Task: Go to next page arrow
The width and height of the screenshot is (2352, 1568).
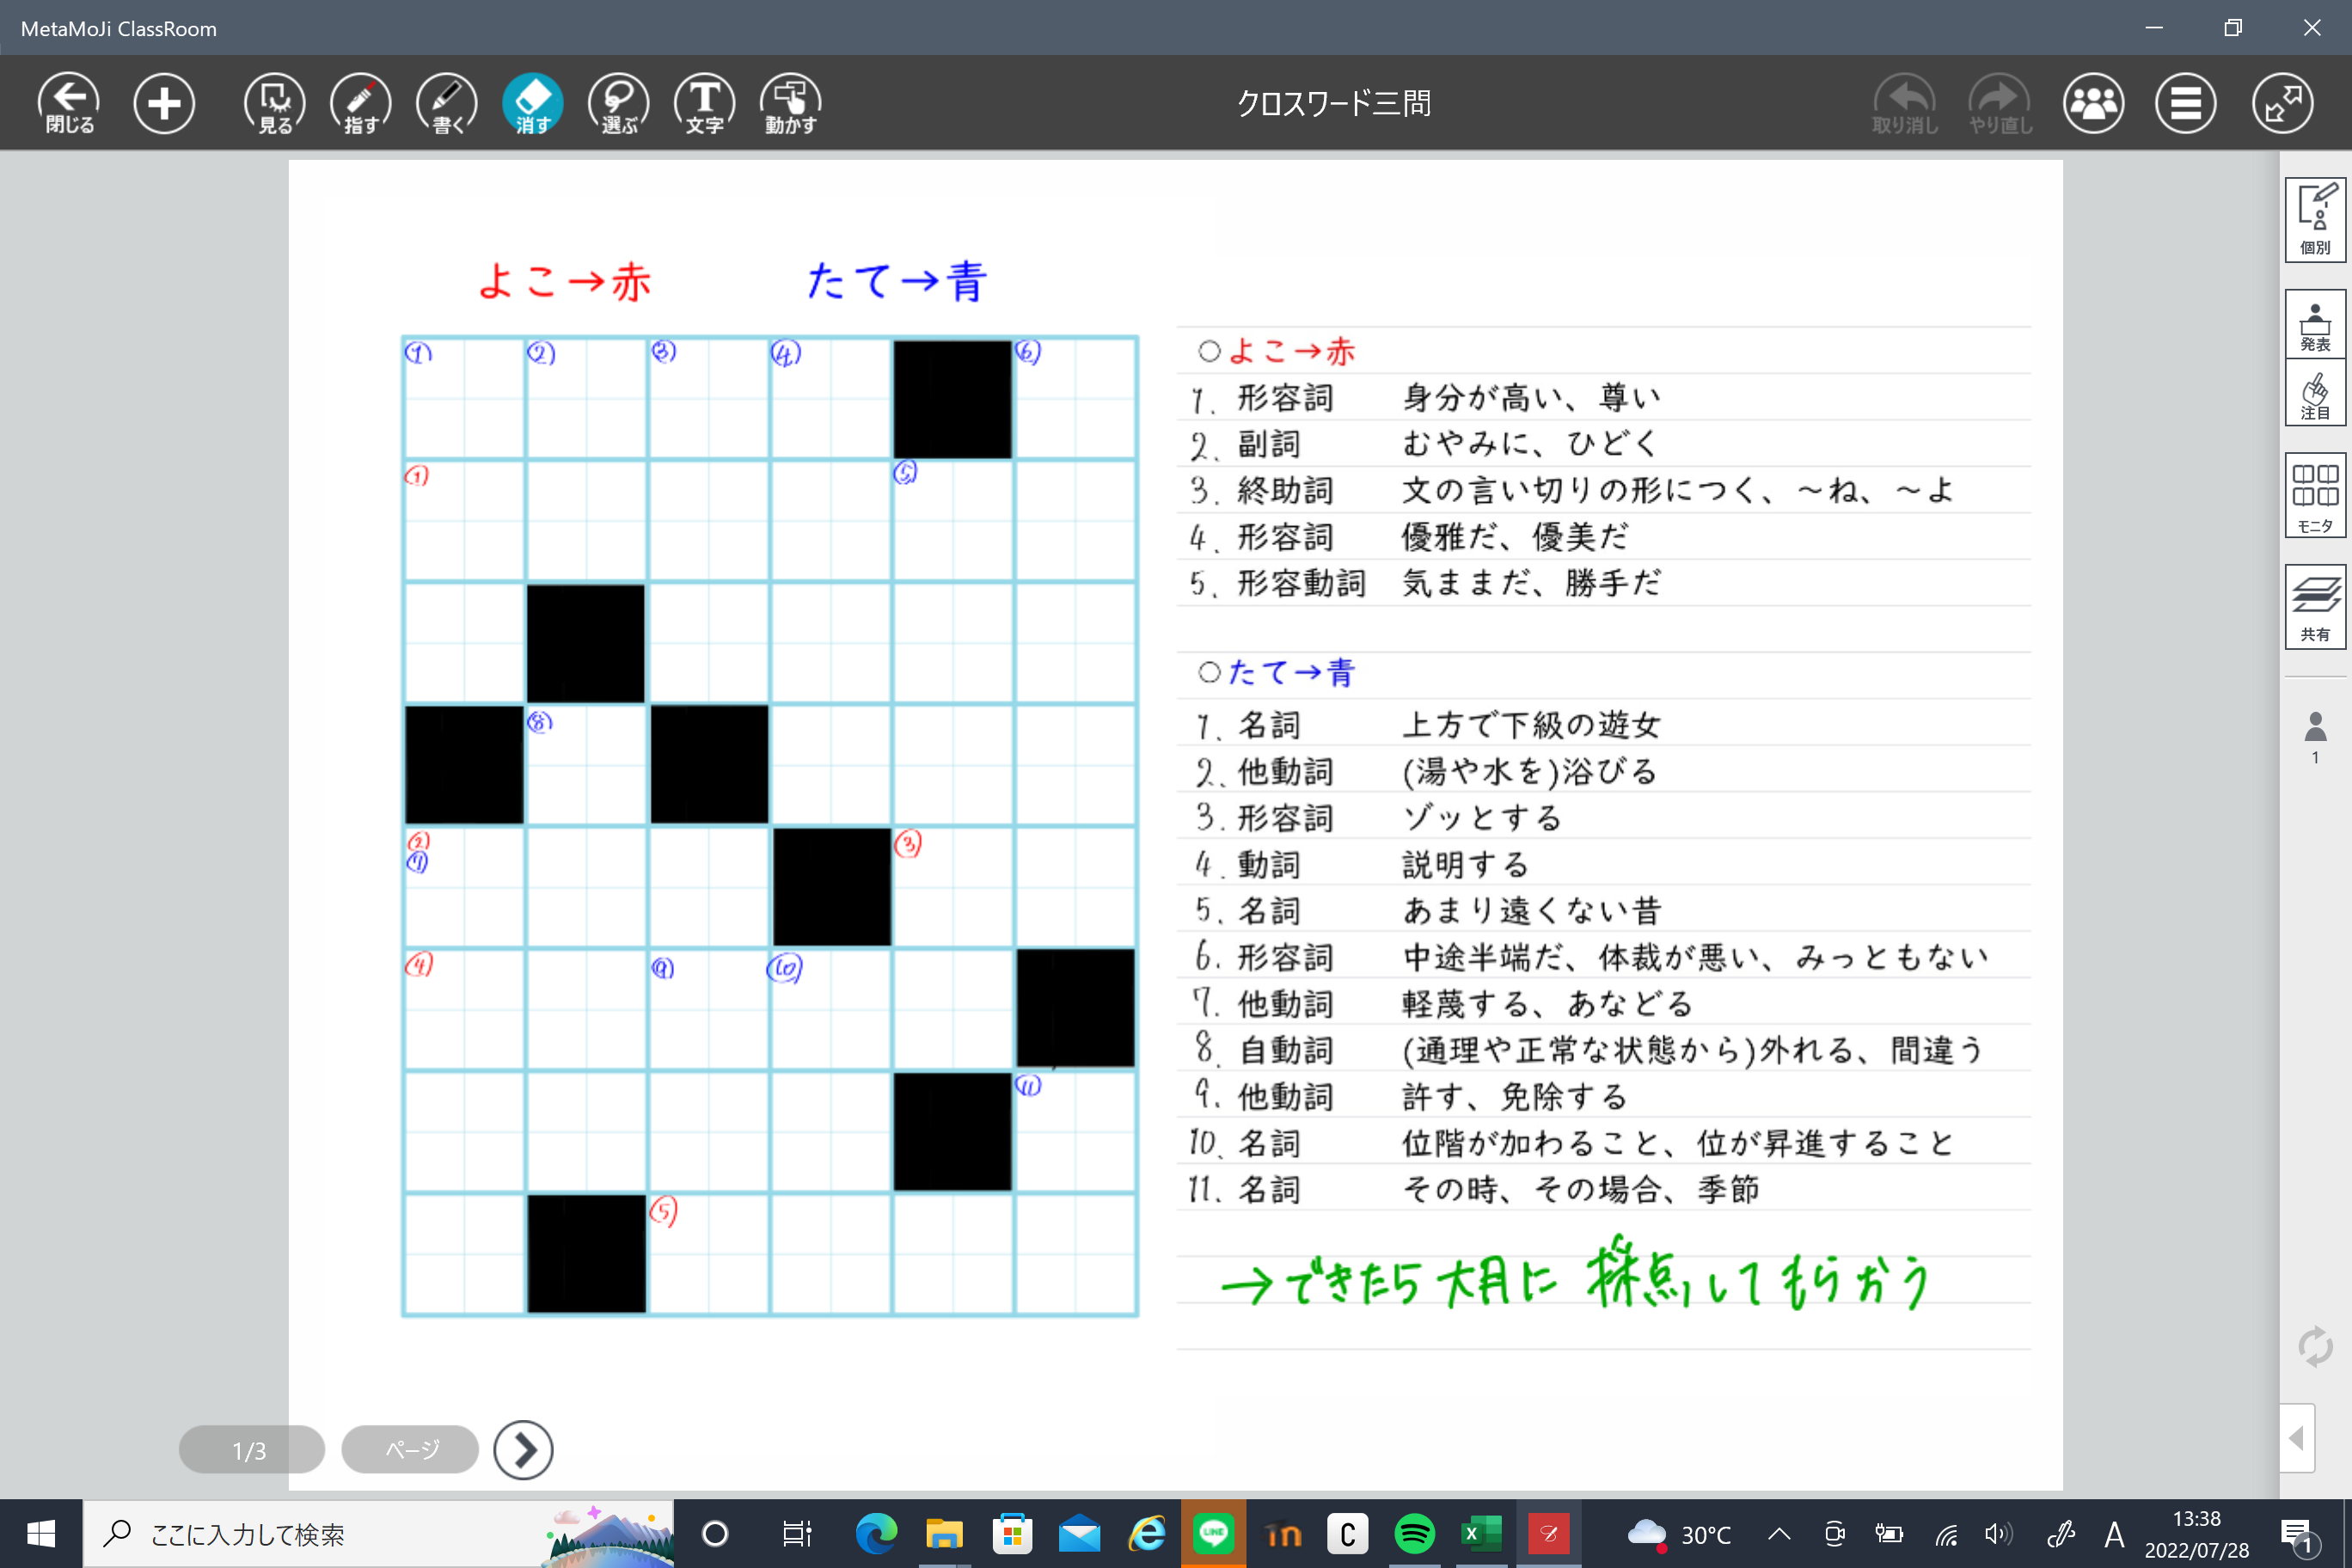Action: click(x=523, y=1449)
